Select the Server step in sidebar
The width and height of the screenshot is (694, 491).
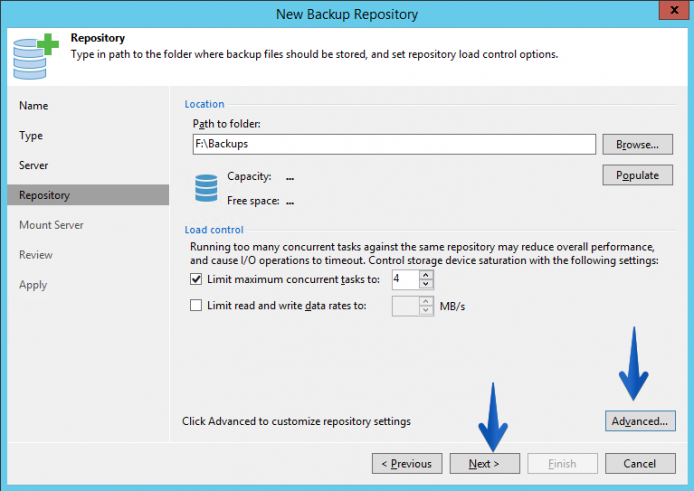click(34, 165)
